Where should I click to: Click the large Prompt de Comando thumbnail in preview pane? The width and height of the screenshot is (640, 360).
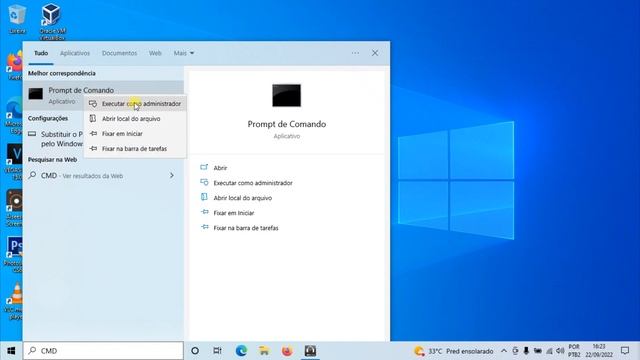click(x=287, y=96)
